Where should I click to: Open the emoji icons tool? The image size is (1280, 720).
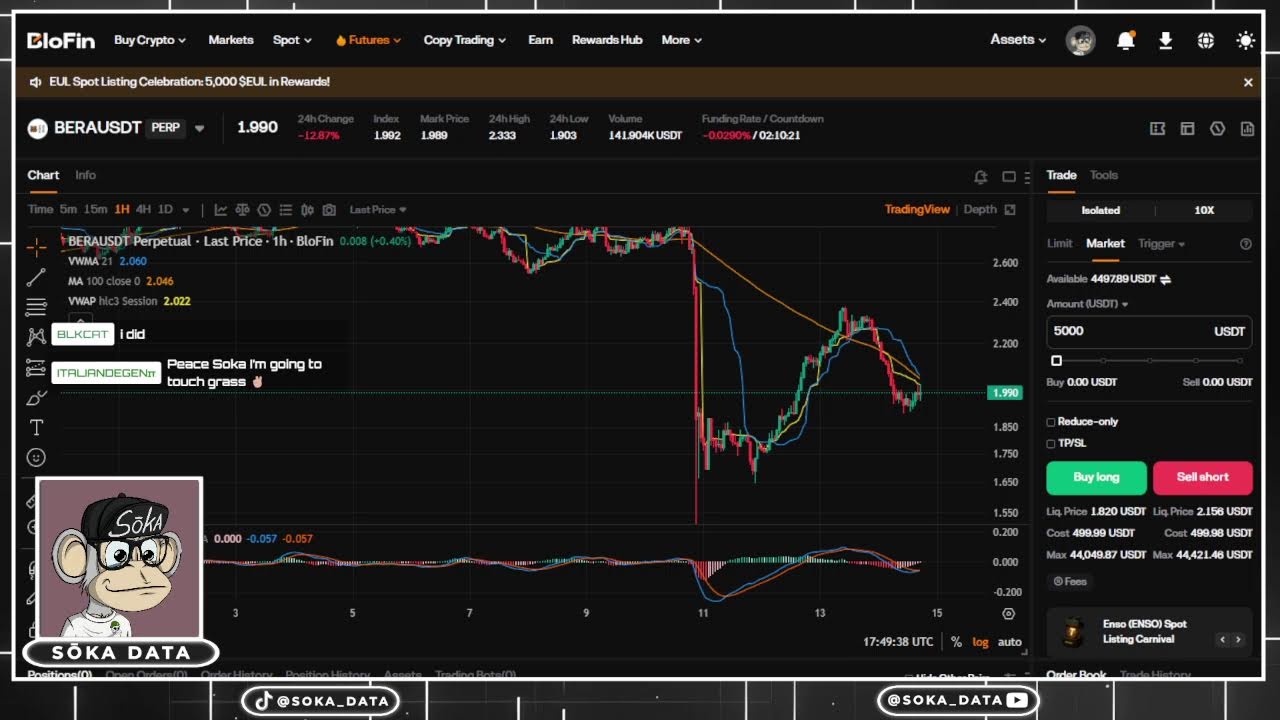tap(36, 457)
